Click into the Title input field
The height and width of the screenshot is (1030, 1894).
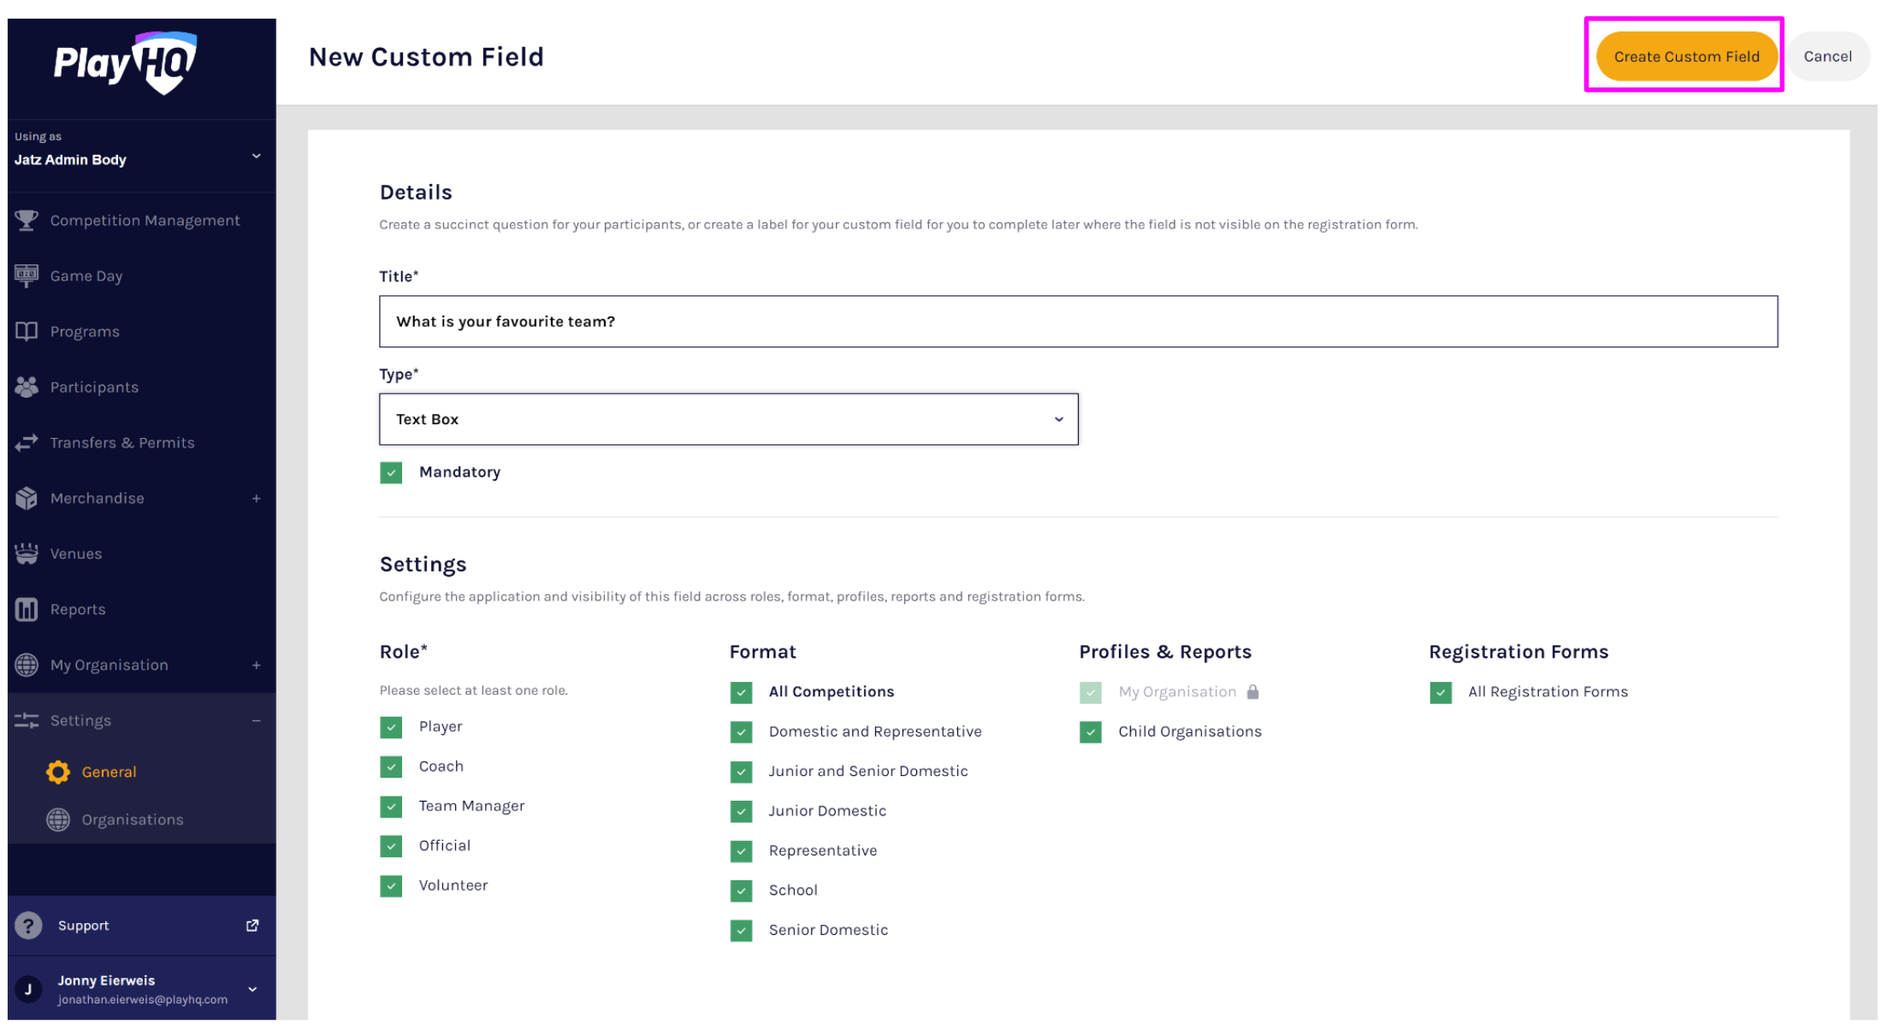coord(1079,321)
